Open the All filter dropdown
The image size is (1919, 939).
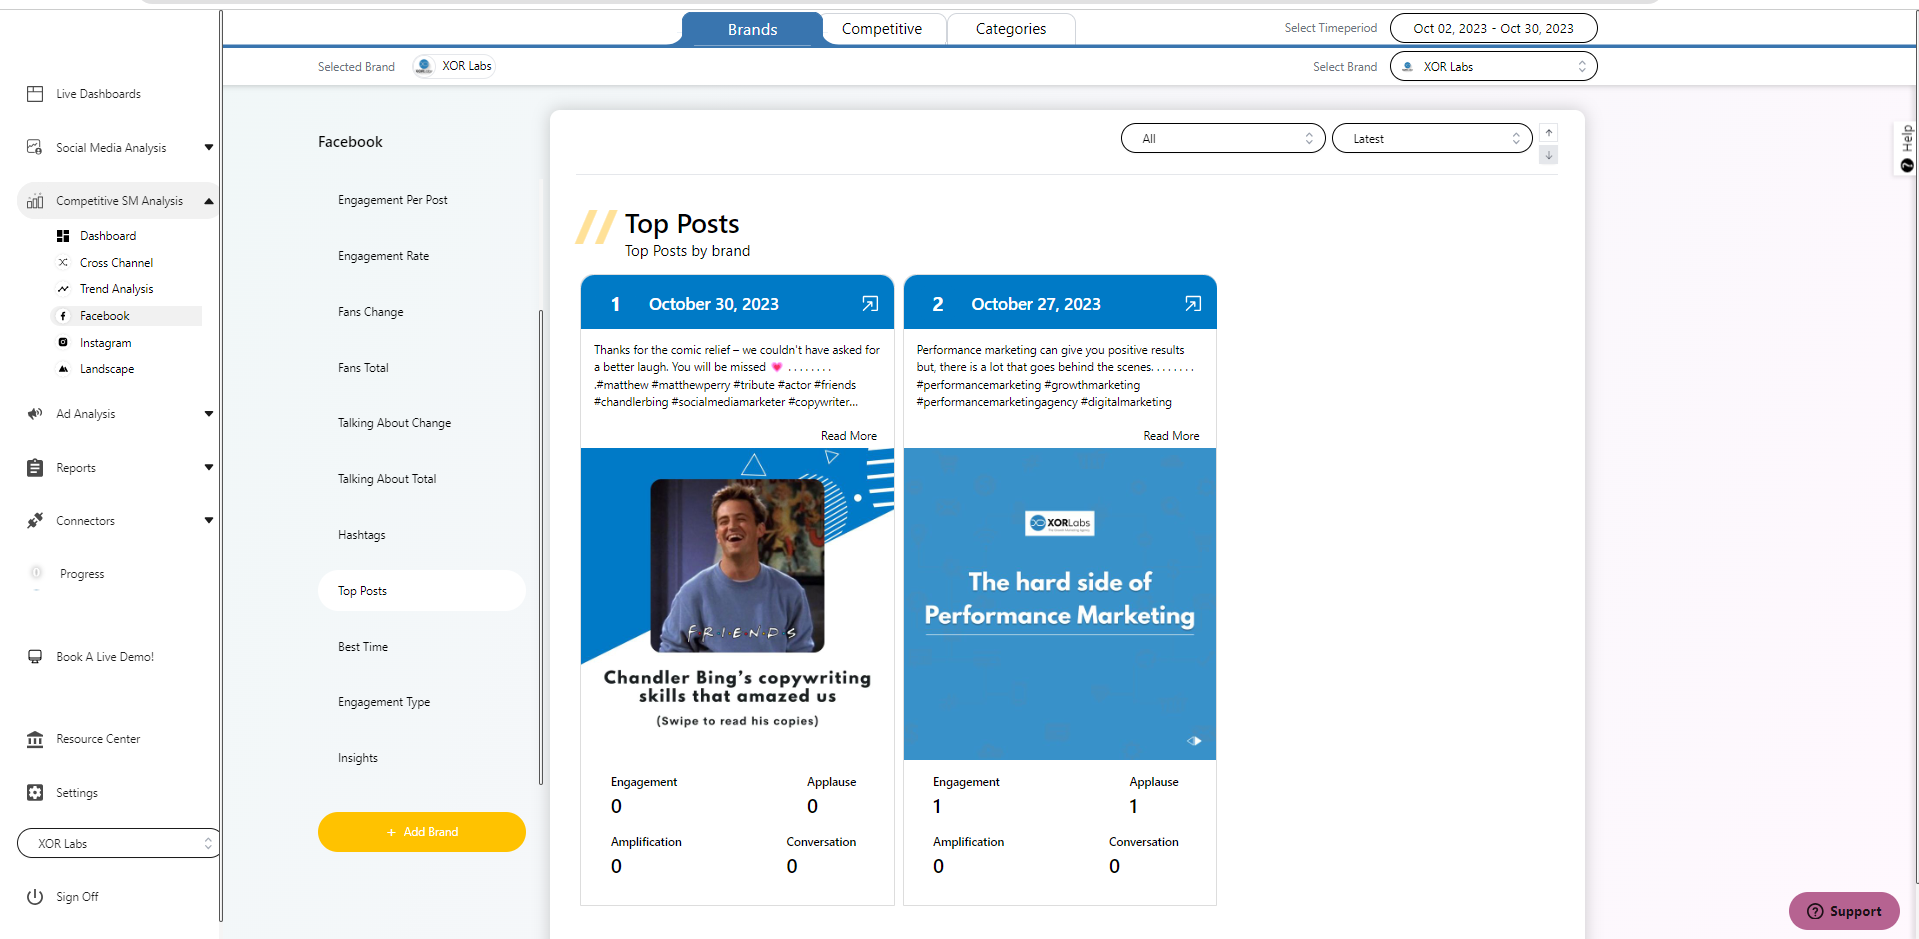1223,139
